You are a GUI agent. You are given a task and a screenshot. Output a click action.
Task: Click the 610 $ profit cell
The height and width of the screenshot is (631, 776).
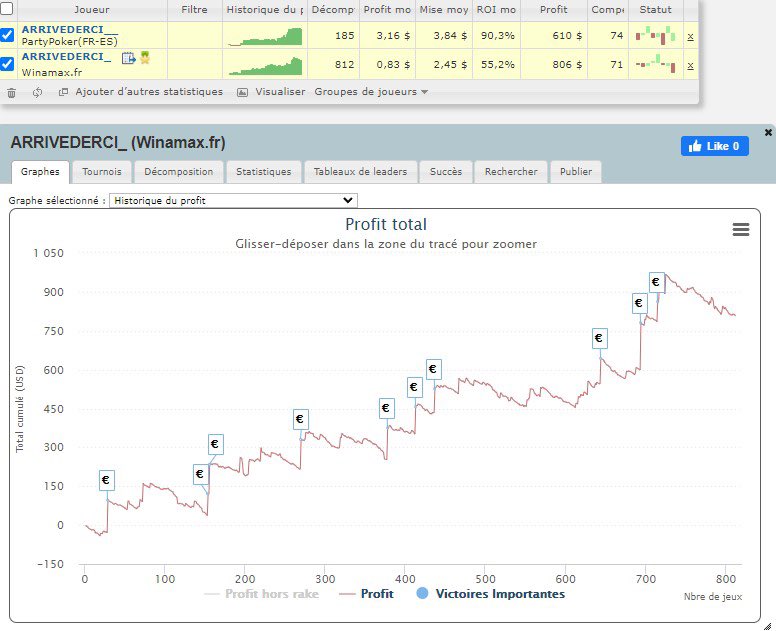click(x=553, y=36)
